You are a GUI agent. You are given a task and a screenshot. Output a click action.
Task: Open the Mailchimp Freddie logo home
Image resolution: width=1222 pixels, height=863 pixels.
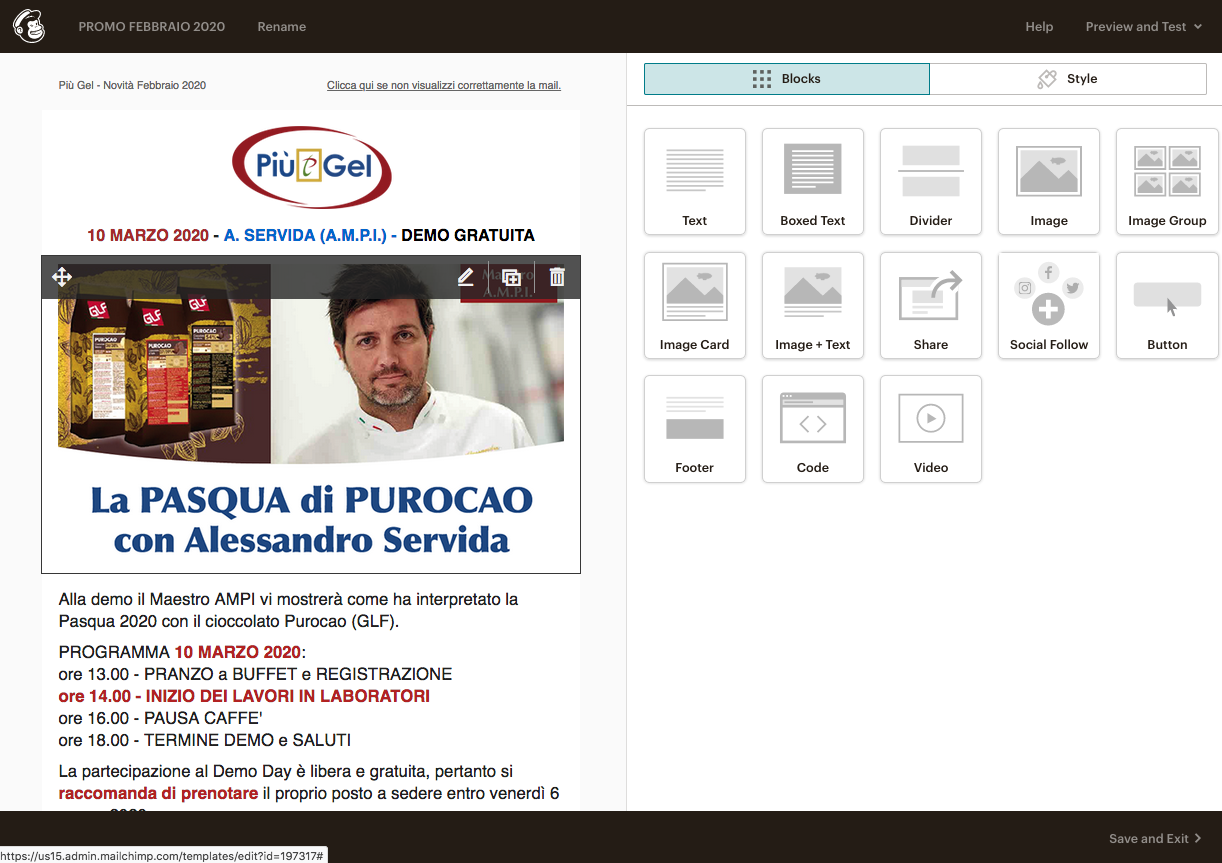coord(29,27)
